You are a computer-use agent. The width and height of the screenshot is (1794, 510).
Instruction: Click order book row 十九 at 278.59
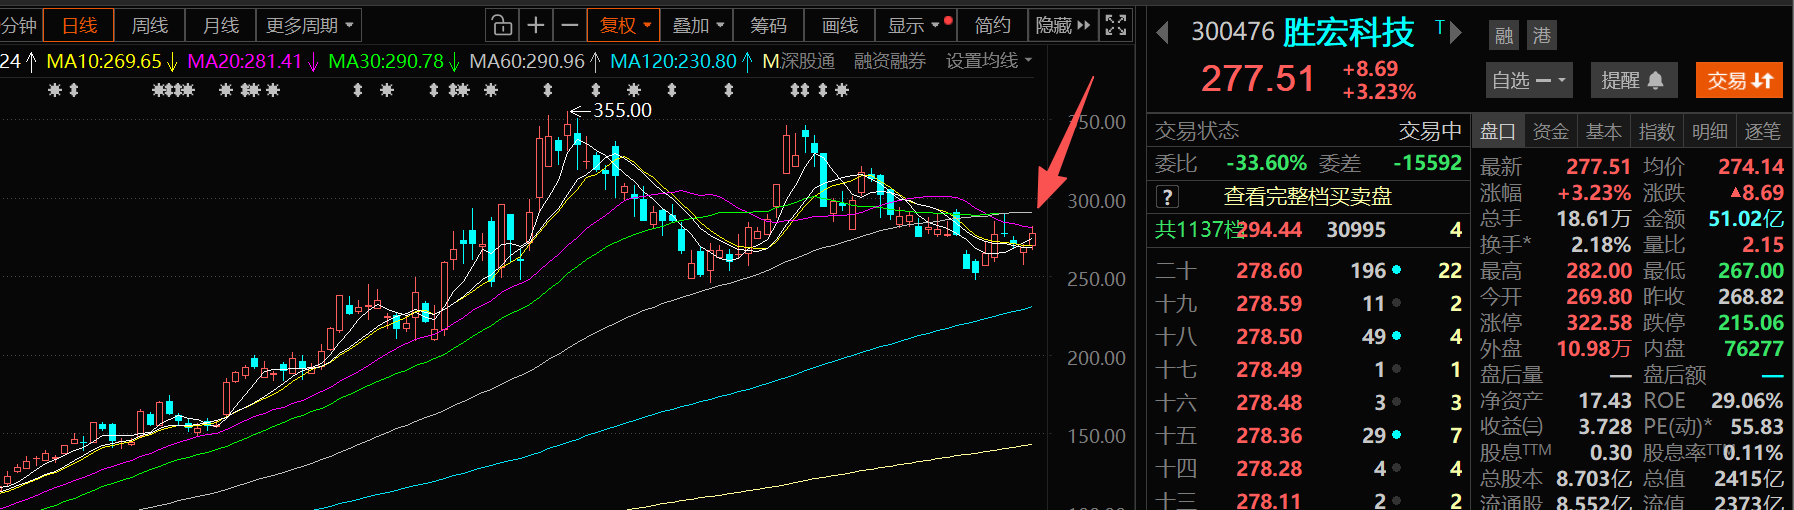click(x=1308, y=304)
